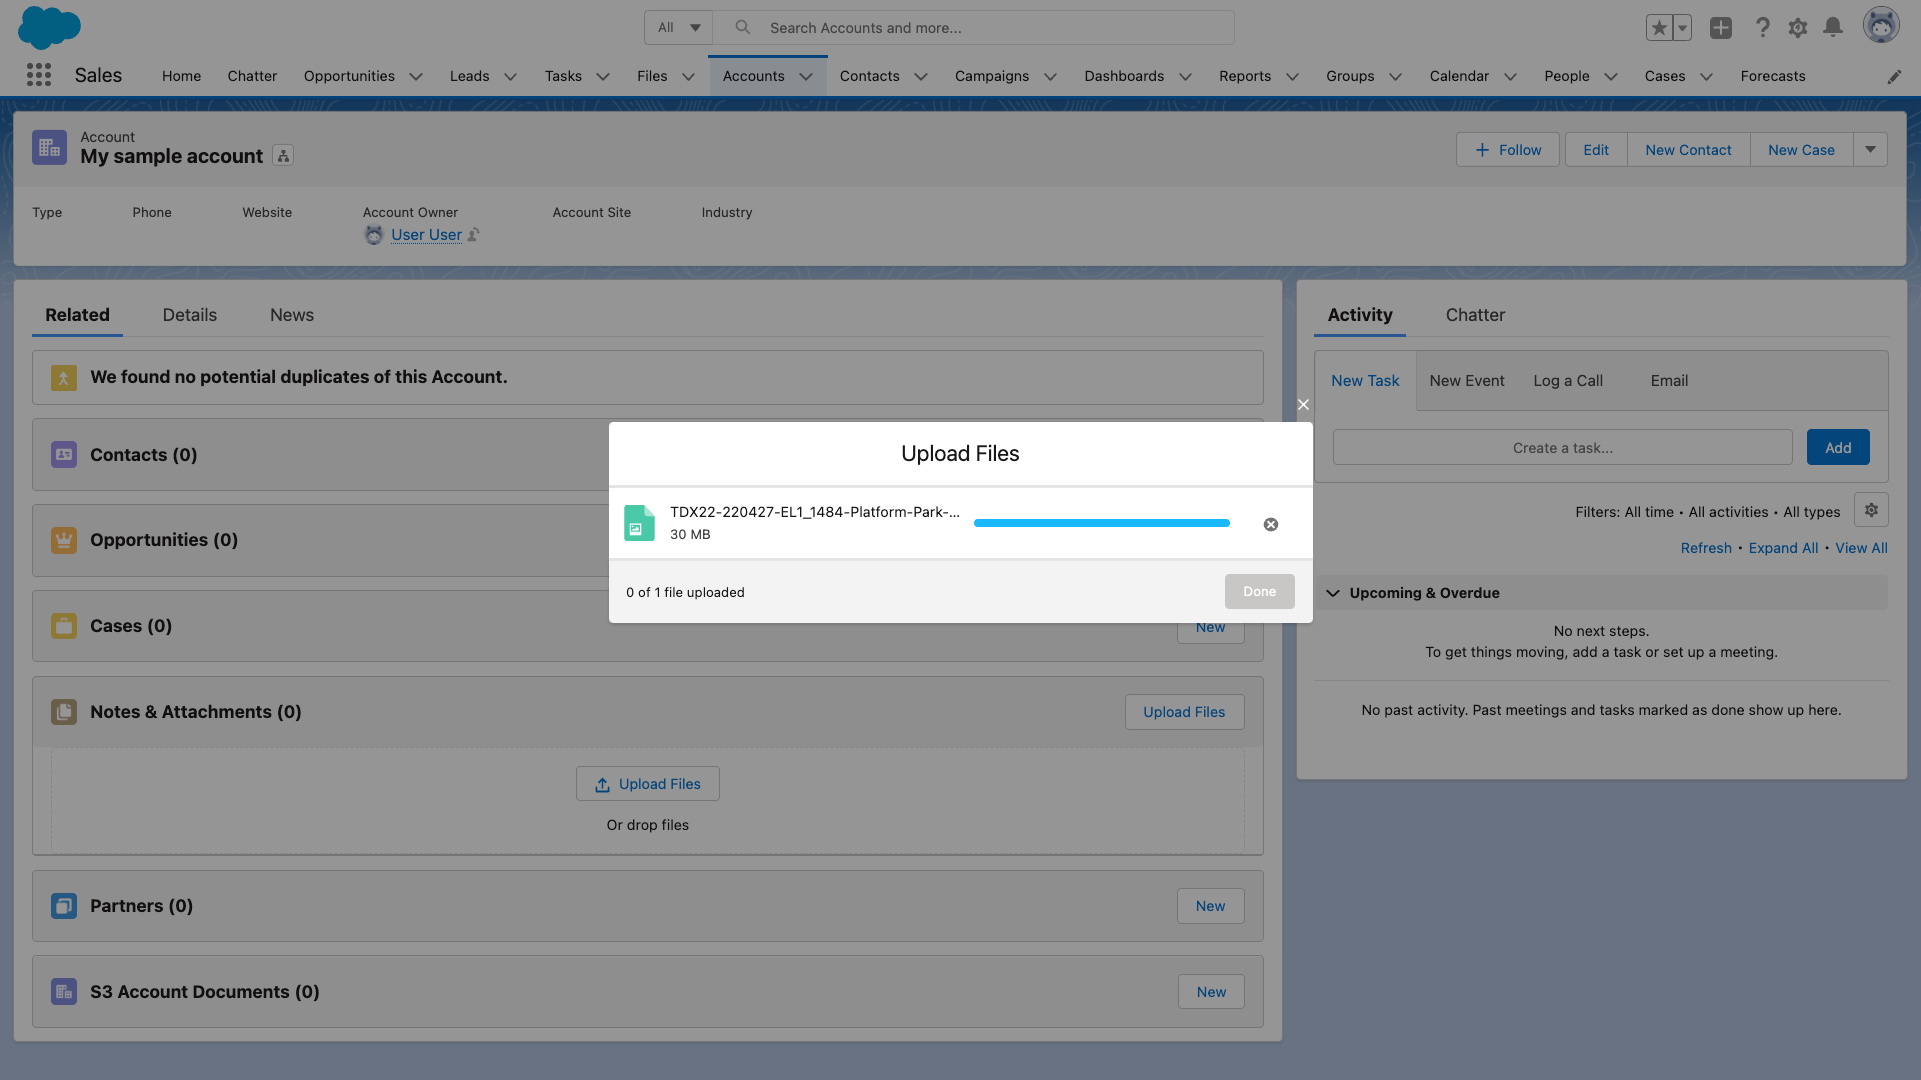Click the upload progress bar

click(1101, 523)
